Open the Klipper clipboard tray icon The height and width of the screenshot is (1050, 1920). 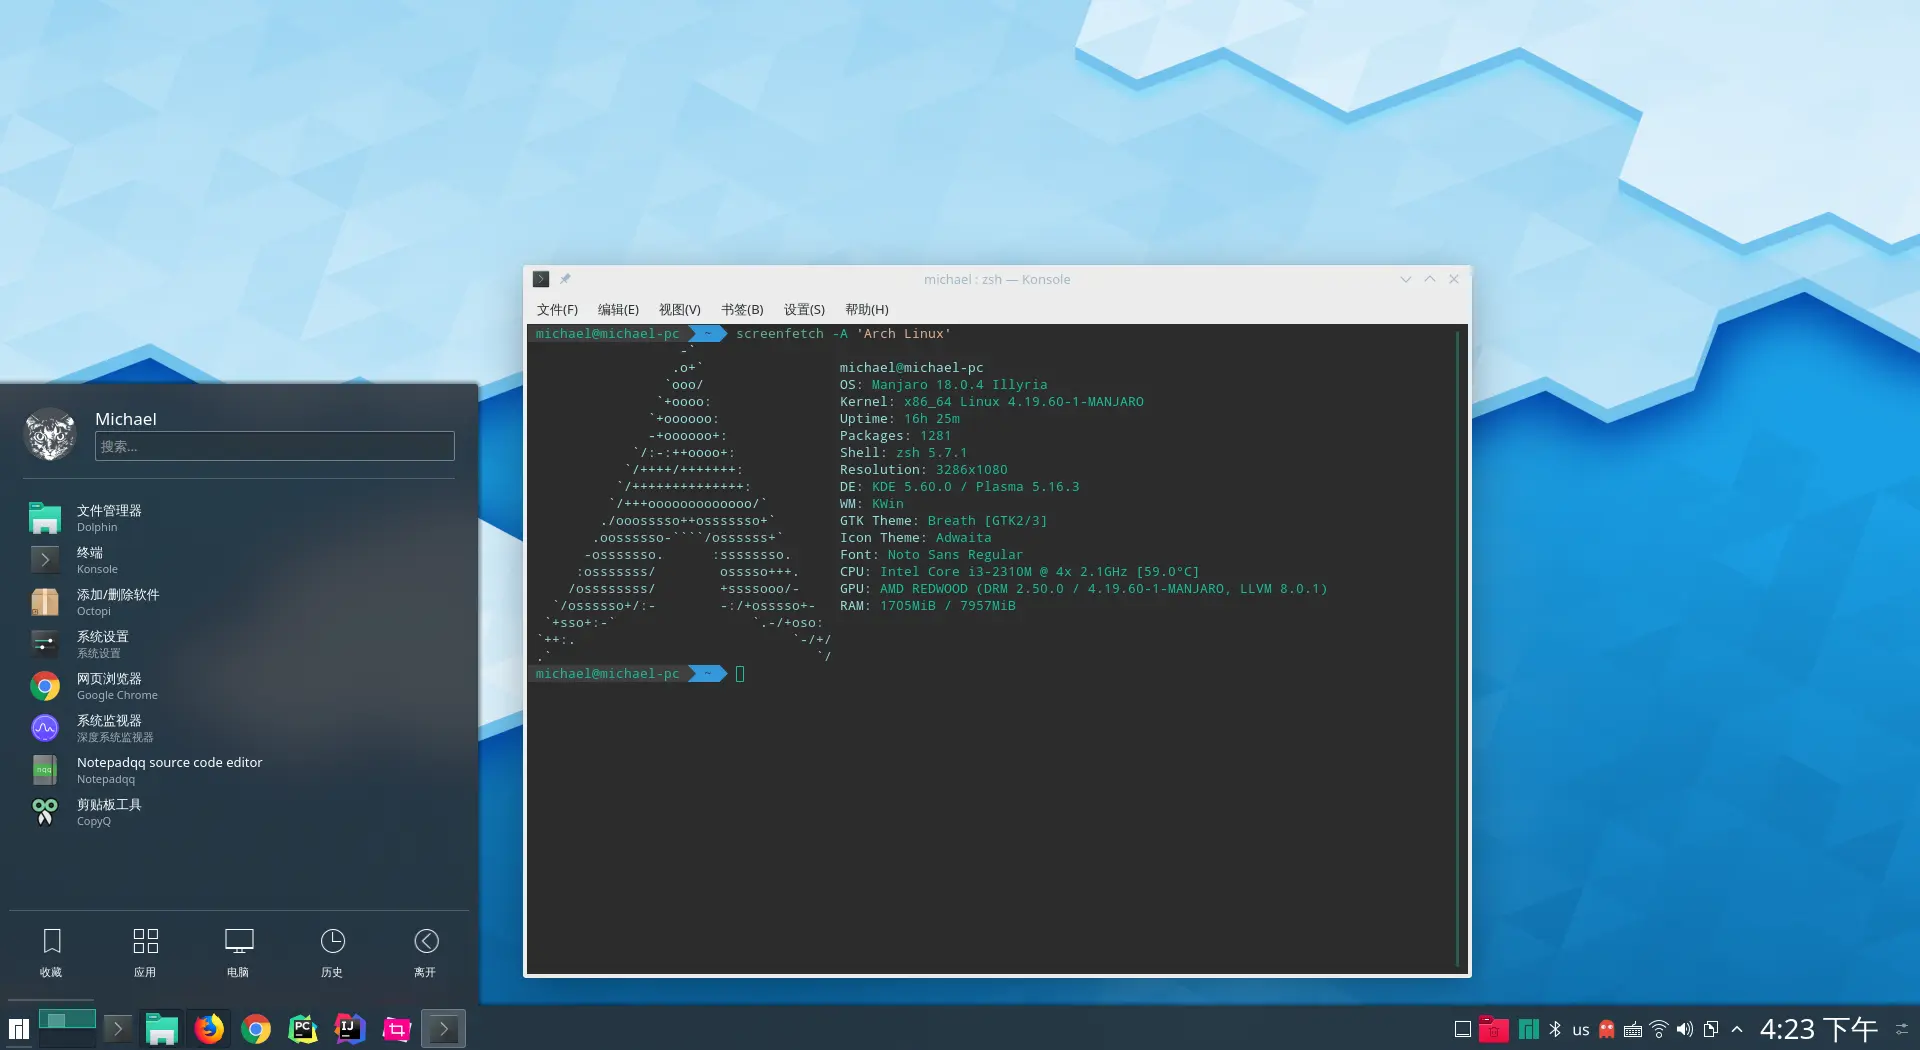click(1710, 1029)
